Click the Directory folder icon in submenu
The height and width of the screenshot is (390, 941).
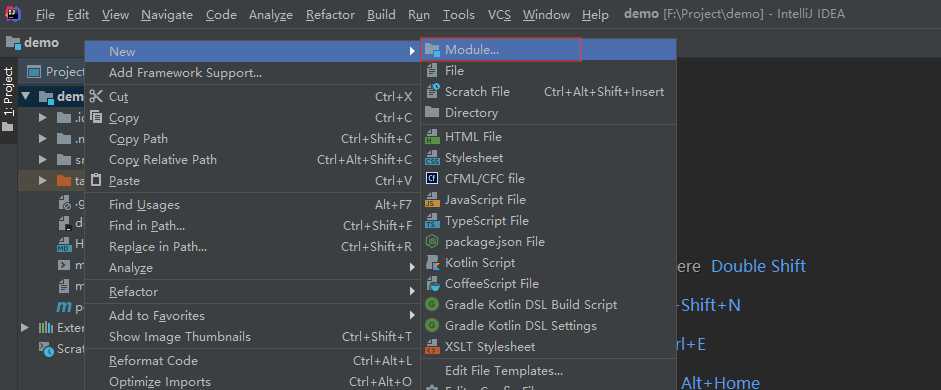[x=432, y=112]
